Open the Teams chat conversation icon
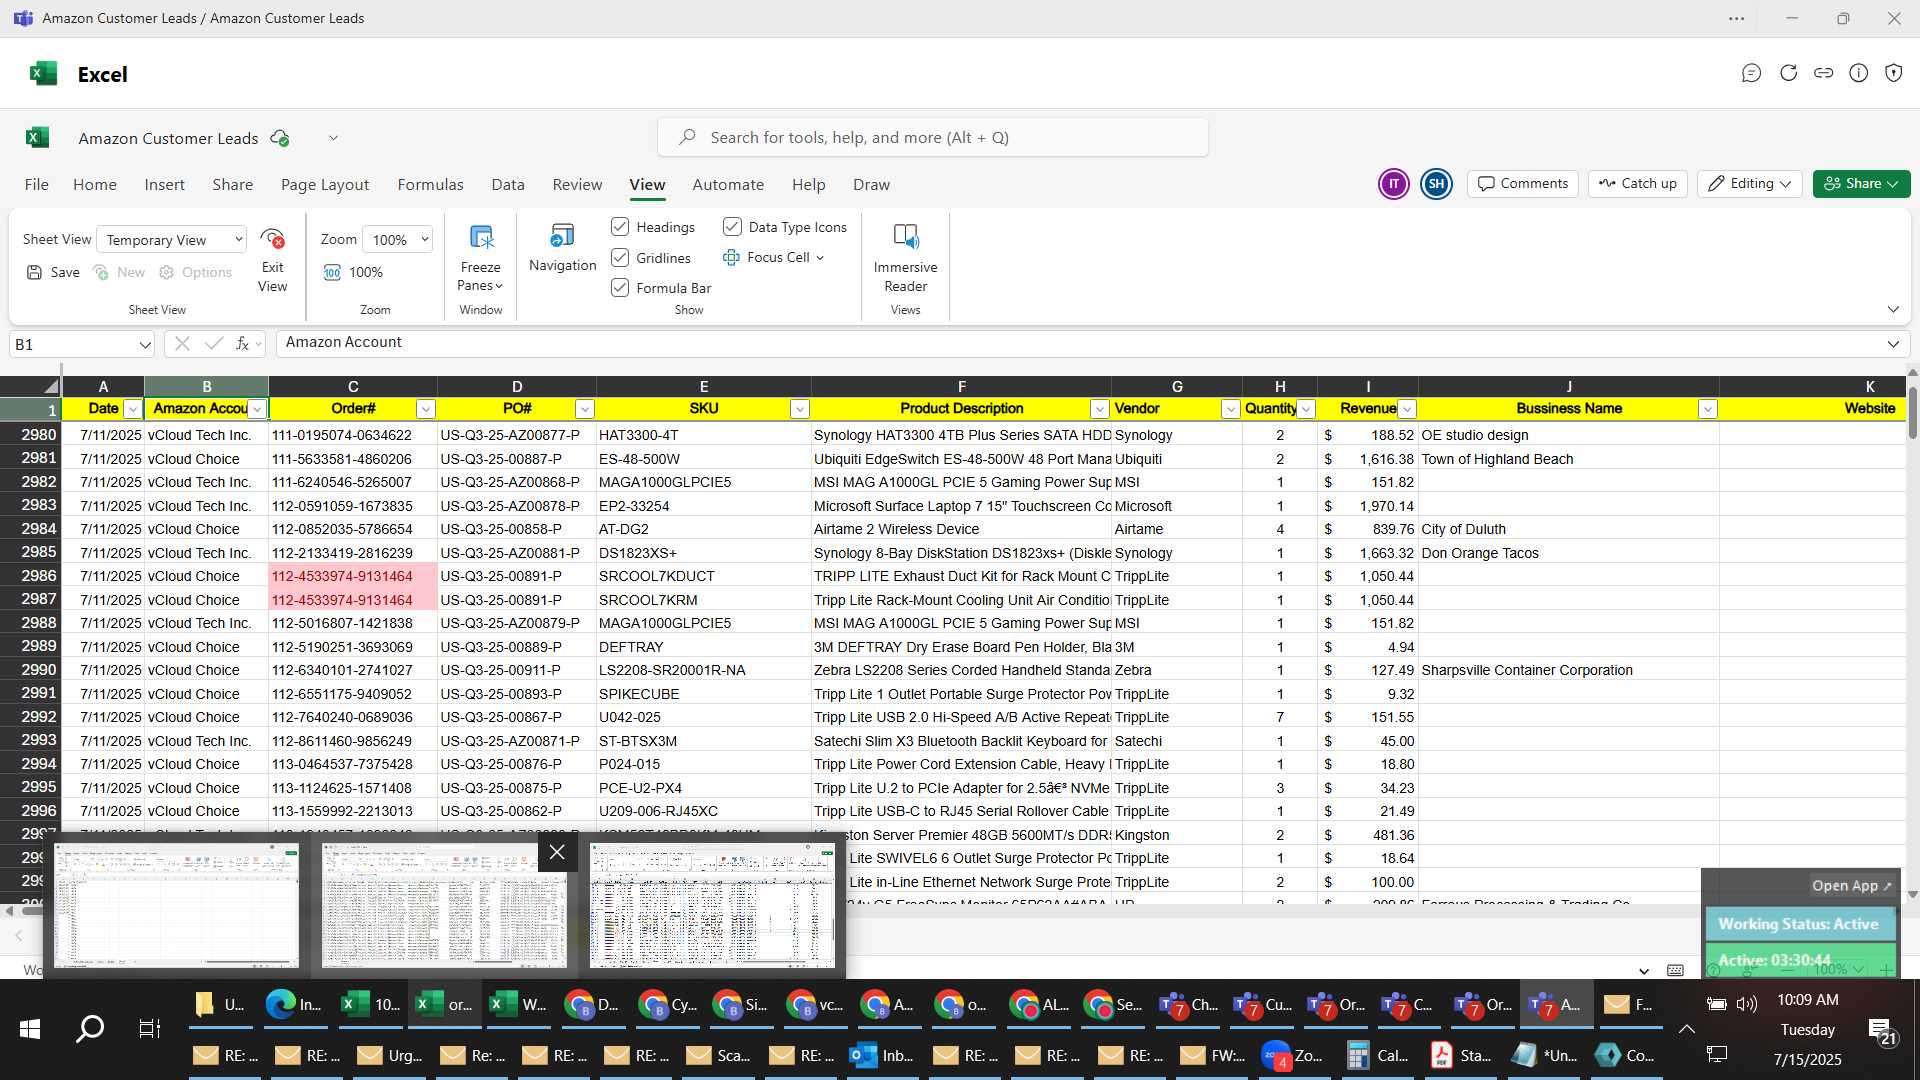The height and width of the screenshot is (1080, 1920). (1751, 73)
